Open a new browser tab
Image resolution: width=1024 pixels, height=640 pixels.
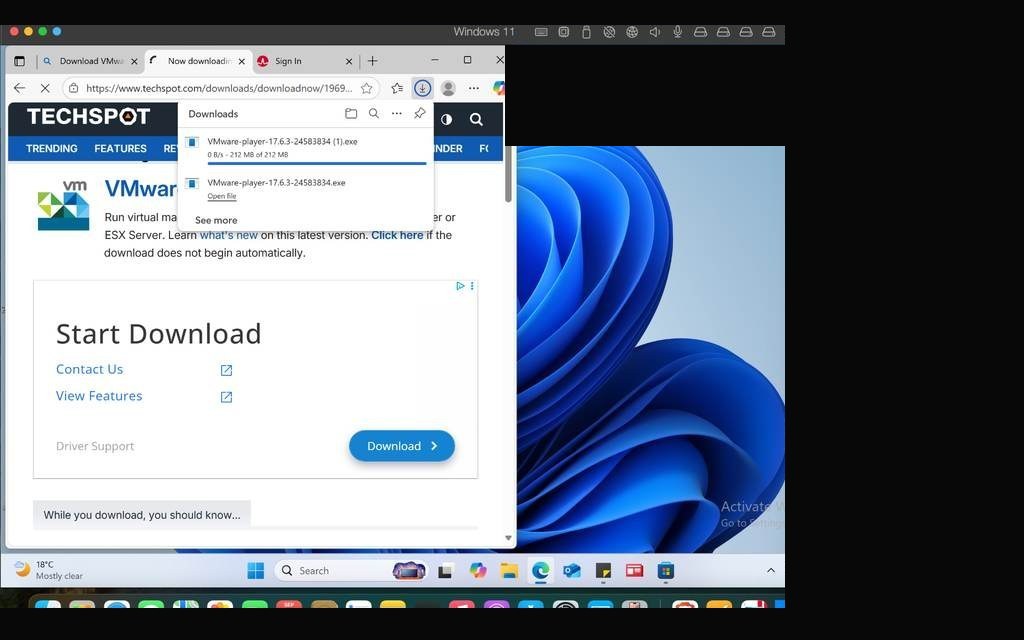(x=372, y=61)
